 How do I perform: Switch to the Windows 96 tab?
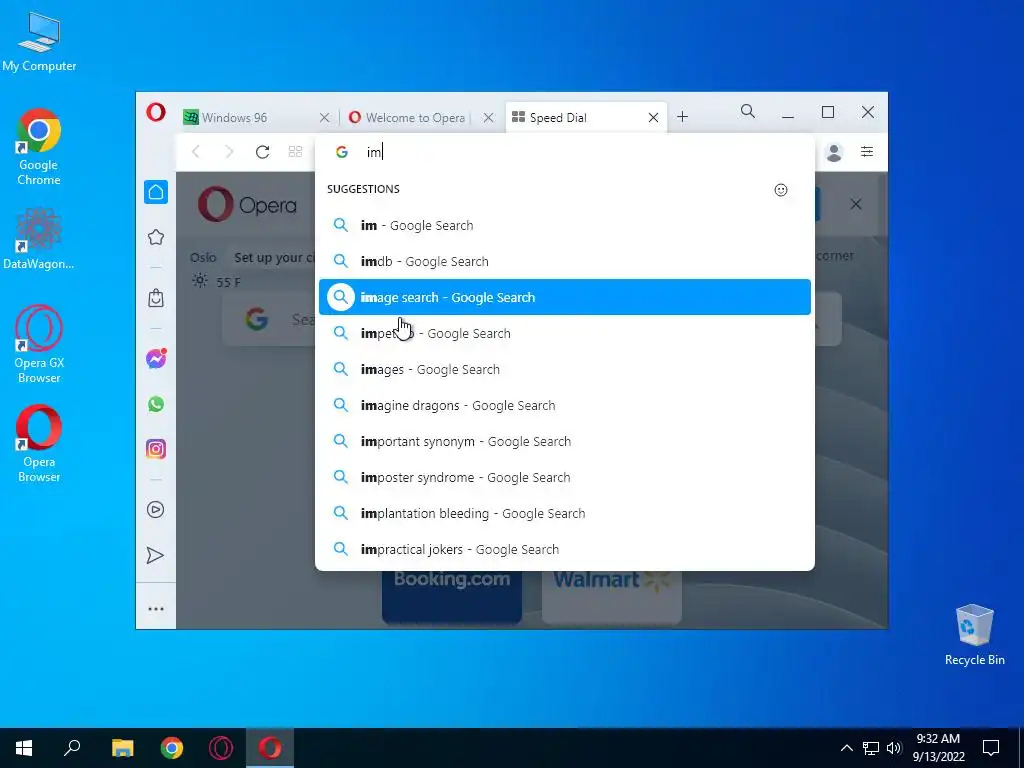(258, 118)
